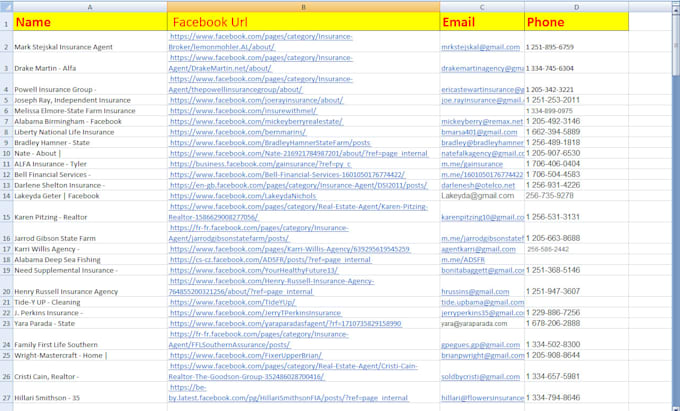This screenshot has height=411, width=680.
Task: Open joerayinsurance Facebook about link
Action: coord(256,100)
